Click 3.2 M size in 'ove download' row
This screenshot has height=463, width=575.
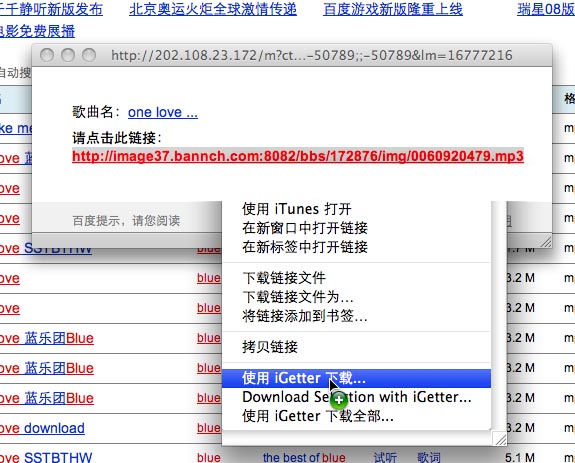click(x=520, y=428)
